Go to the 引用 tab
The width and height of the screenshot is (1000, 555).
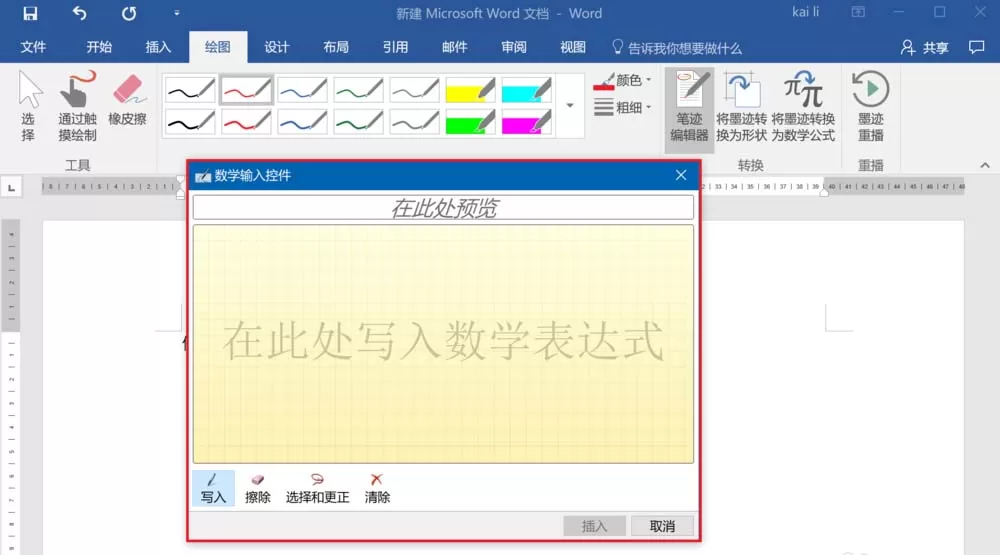tap(395, 47)
